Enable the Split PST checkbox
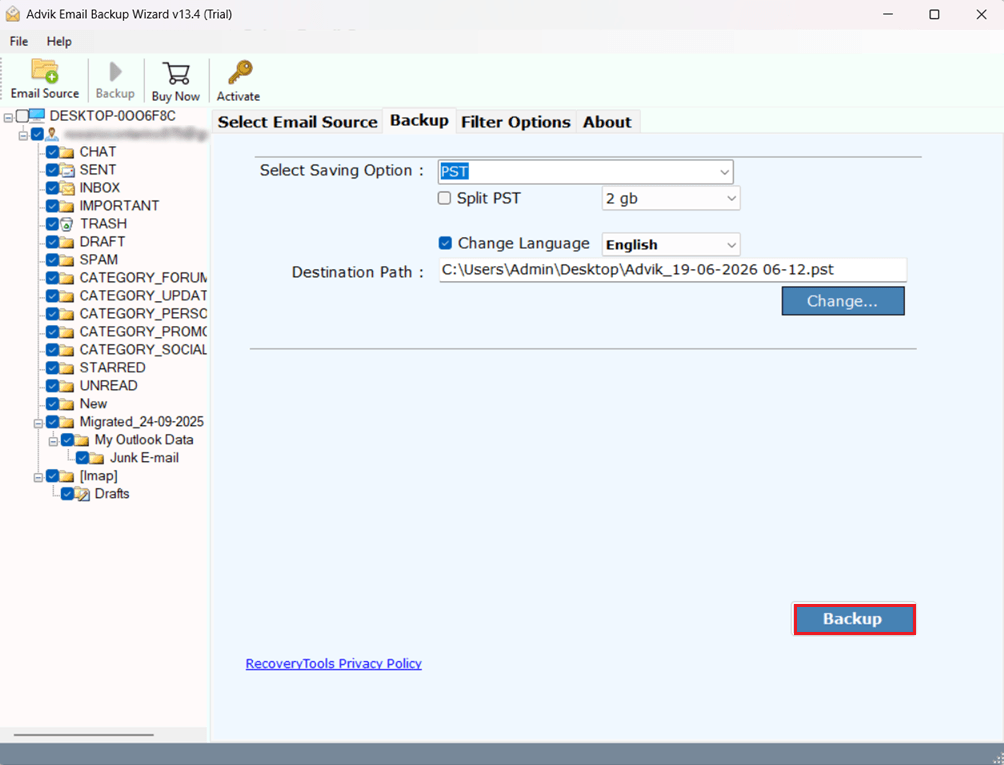This screenshot has height=765, width=1004. coord(444,198)
